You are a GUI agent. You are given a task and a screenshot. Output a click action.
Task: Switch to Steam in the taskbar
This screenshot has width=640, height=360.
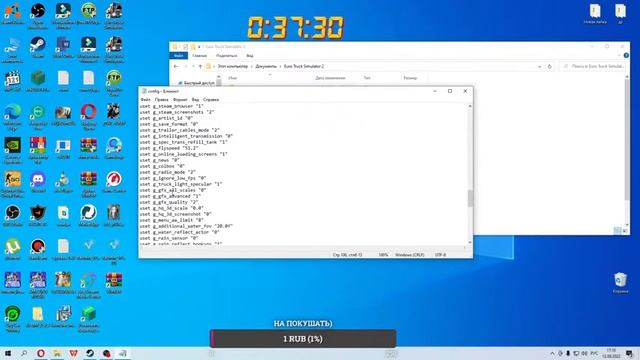[x=90, y=353]
